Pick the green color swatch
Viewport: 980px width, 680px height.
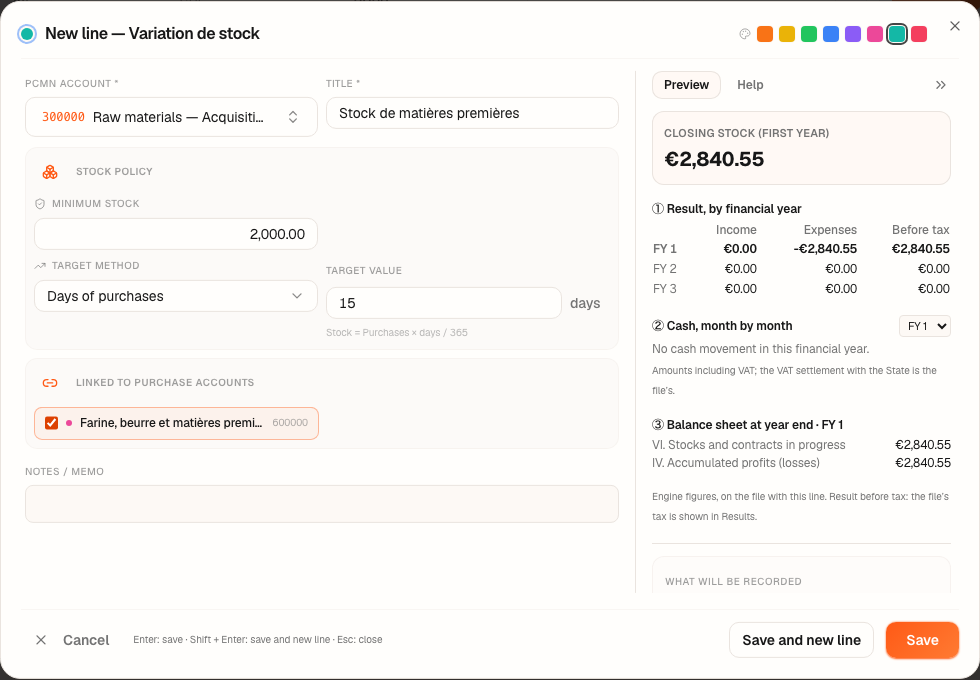(x=809, y=34)
